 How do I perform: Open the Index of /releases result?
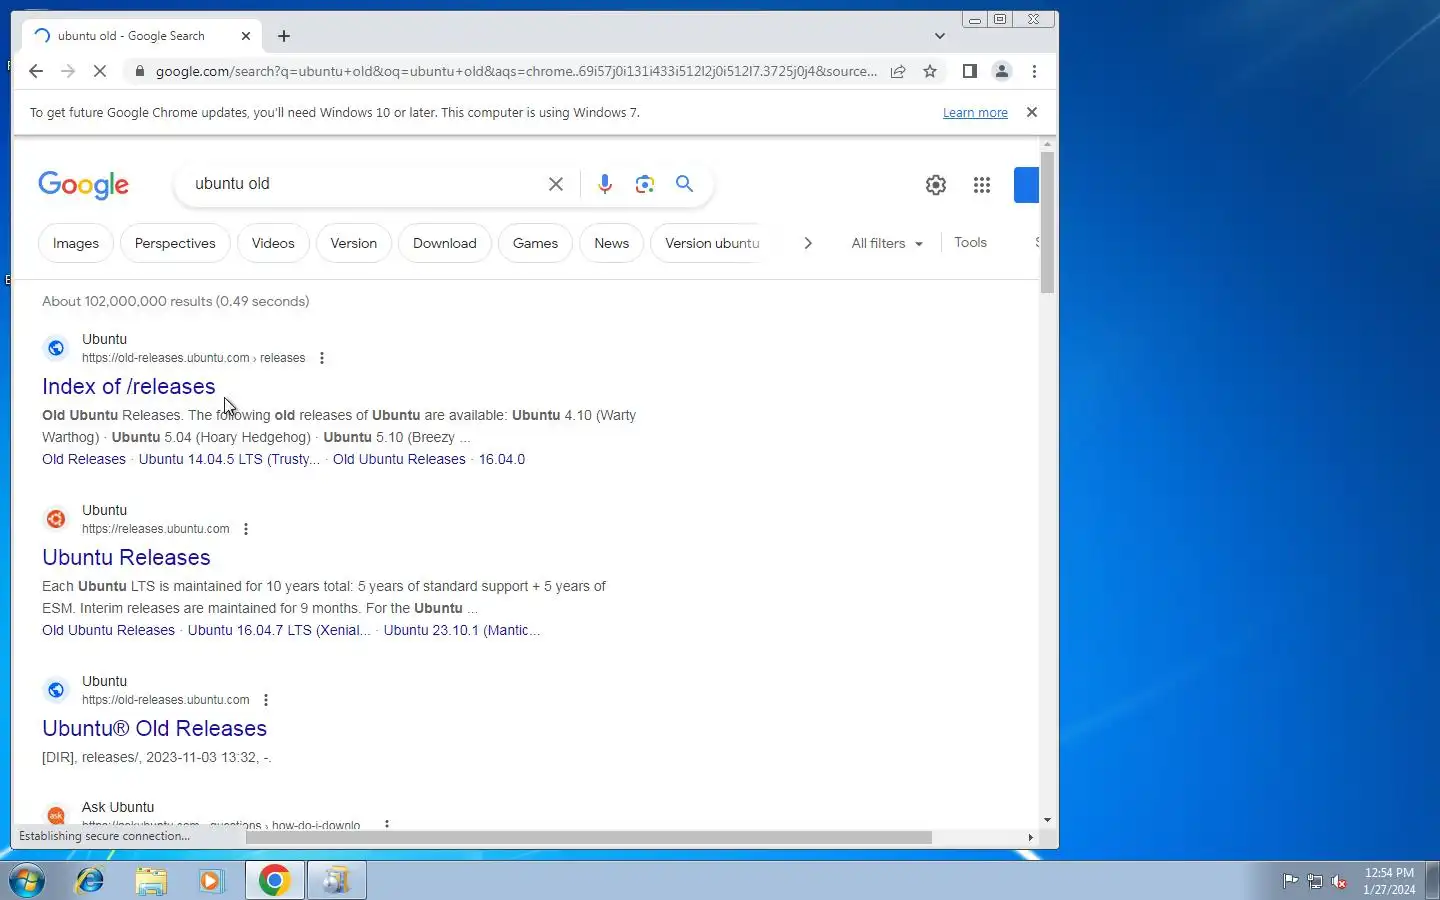pos(129,387)
